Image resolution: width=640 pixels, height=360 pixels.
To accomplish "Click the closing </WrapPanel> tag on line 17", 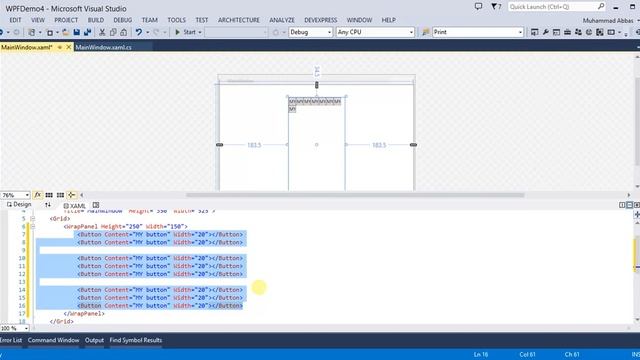I will point(84,313).
